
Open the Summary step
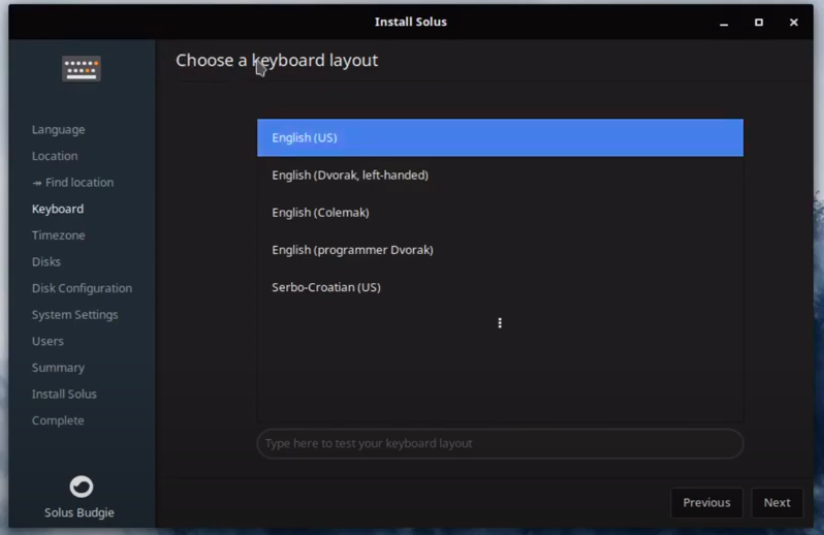tap(58, 368)
